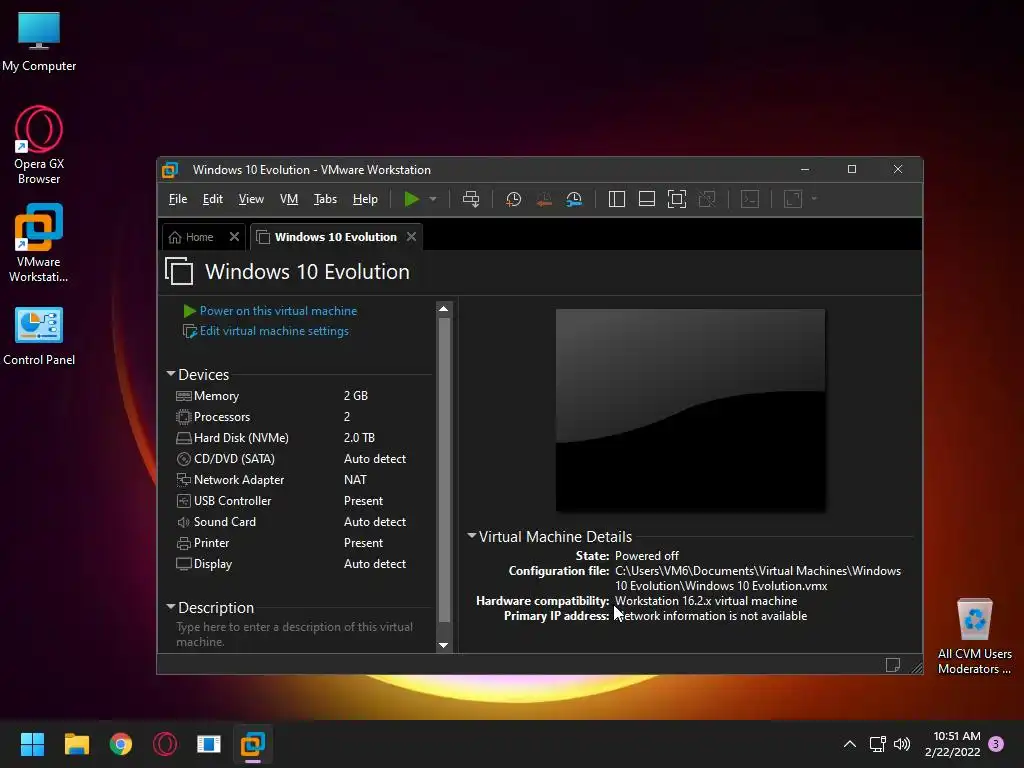
Task: Click VMware Workstation in the taskbar
Action: (253, 744)
